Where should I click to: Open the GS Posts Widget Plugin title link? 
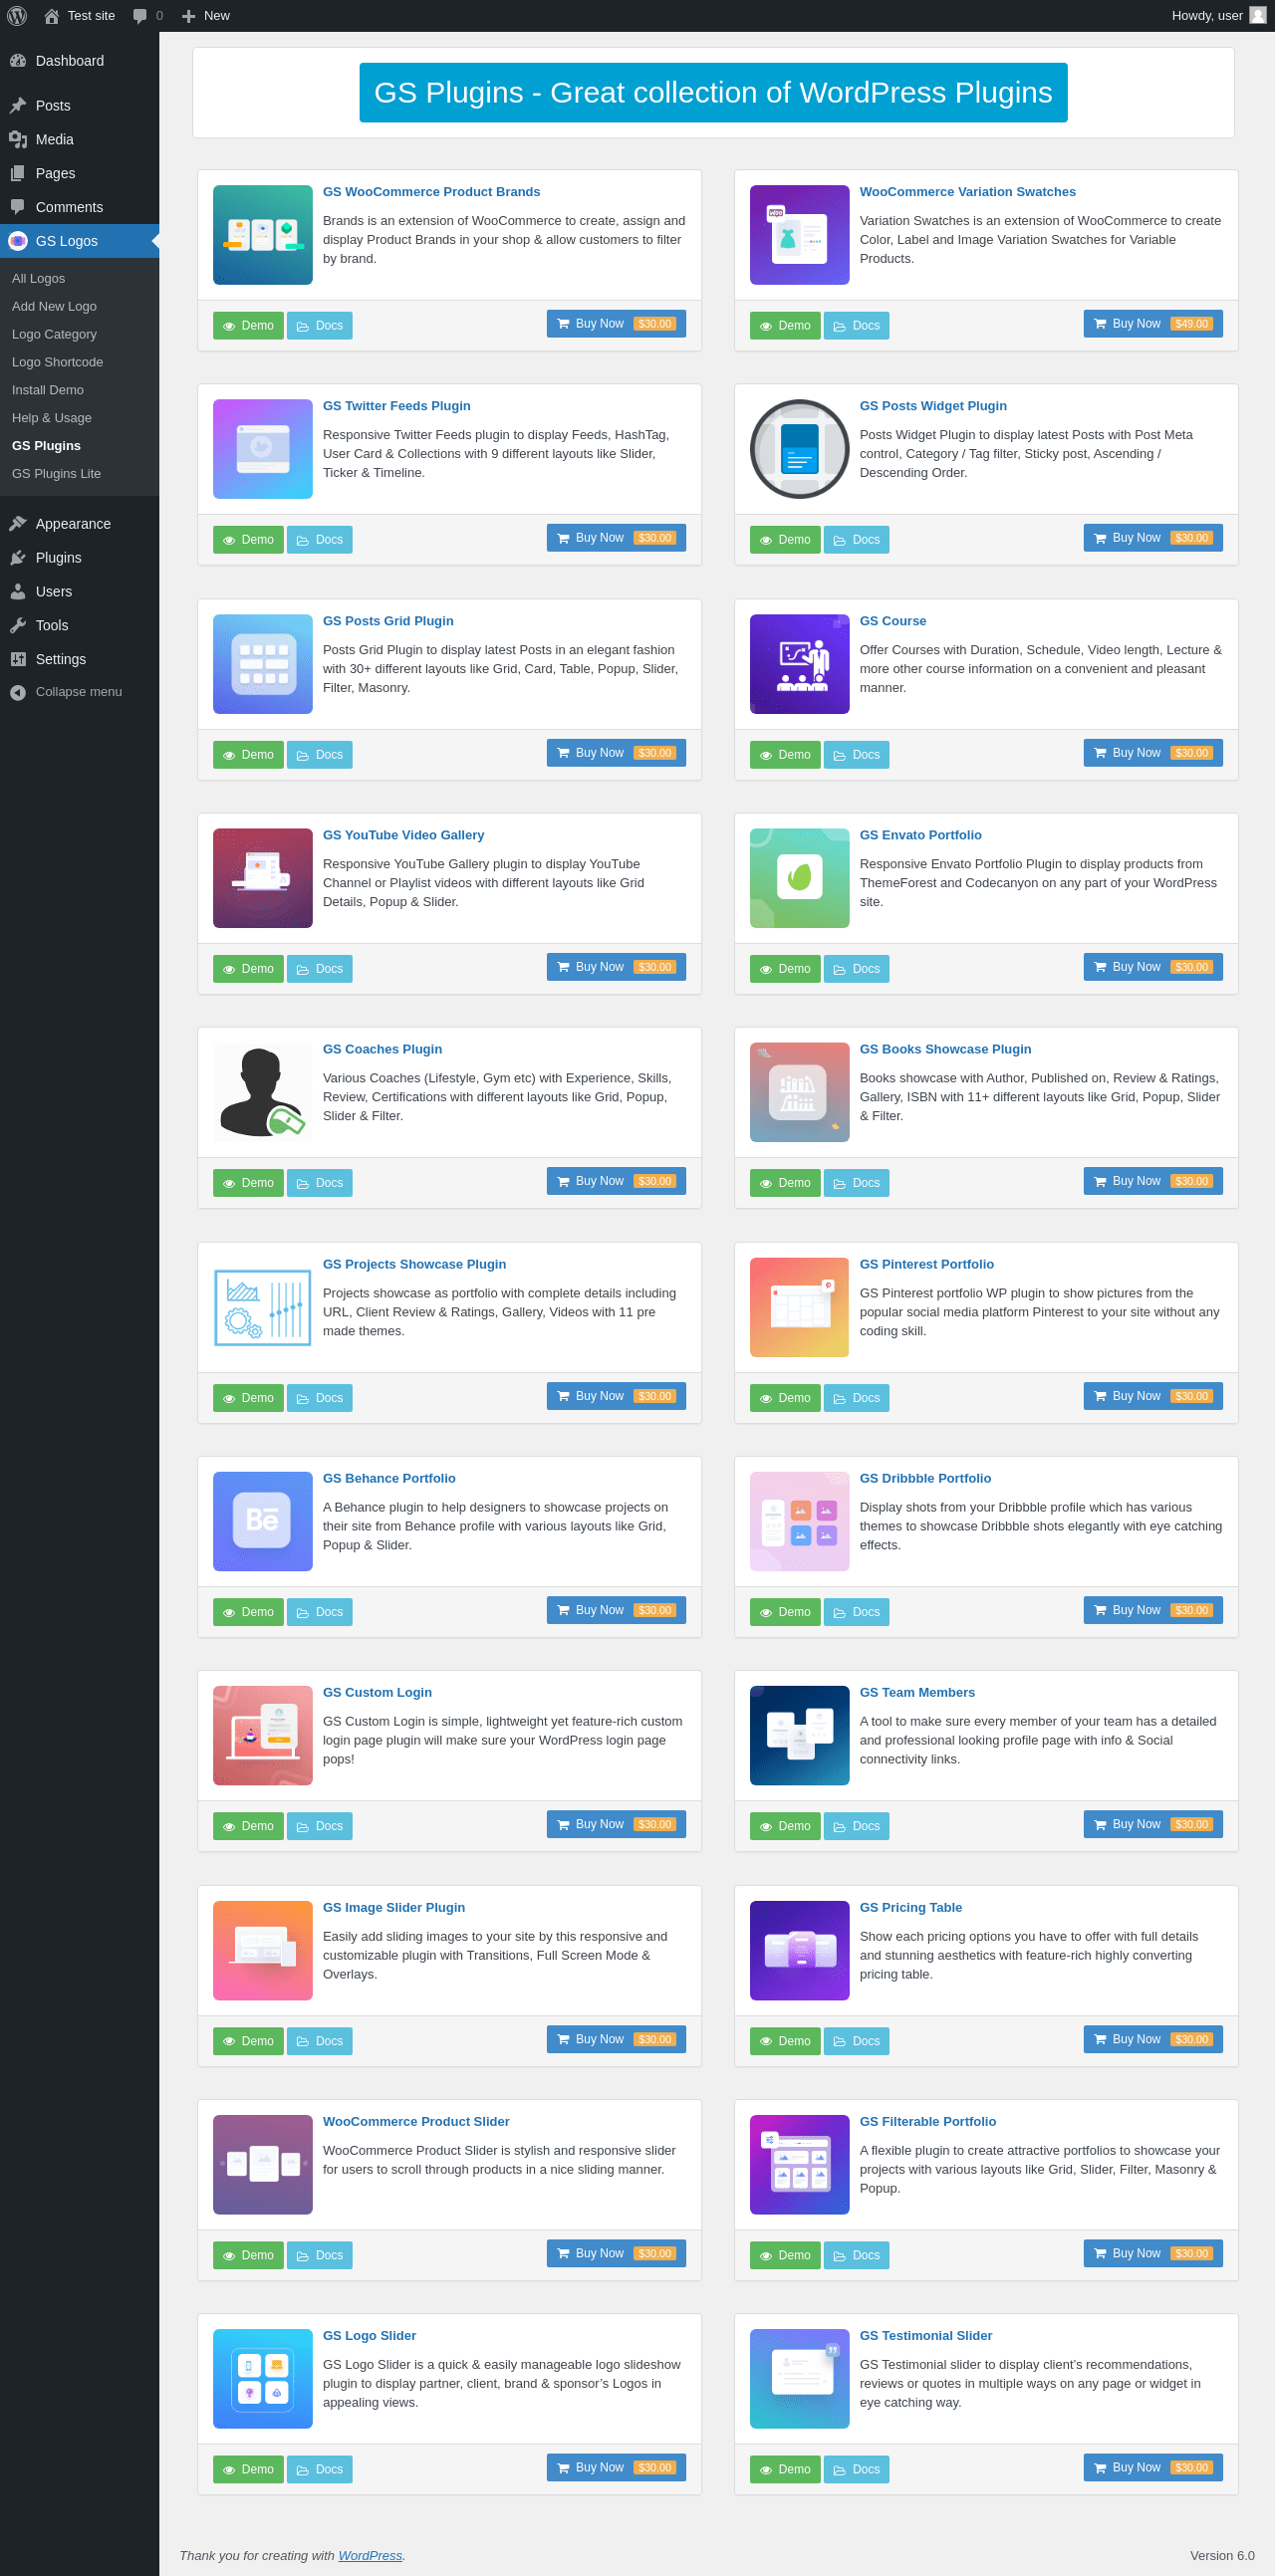pos(933,406)
